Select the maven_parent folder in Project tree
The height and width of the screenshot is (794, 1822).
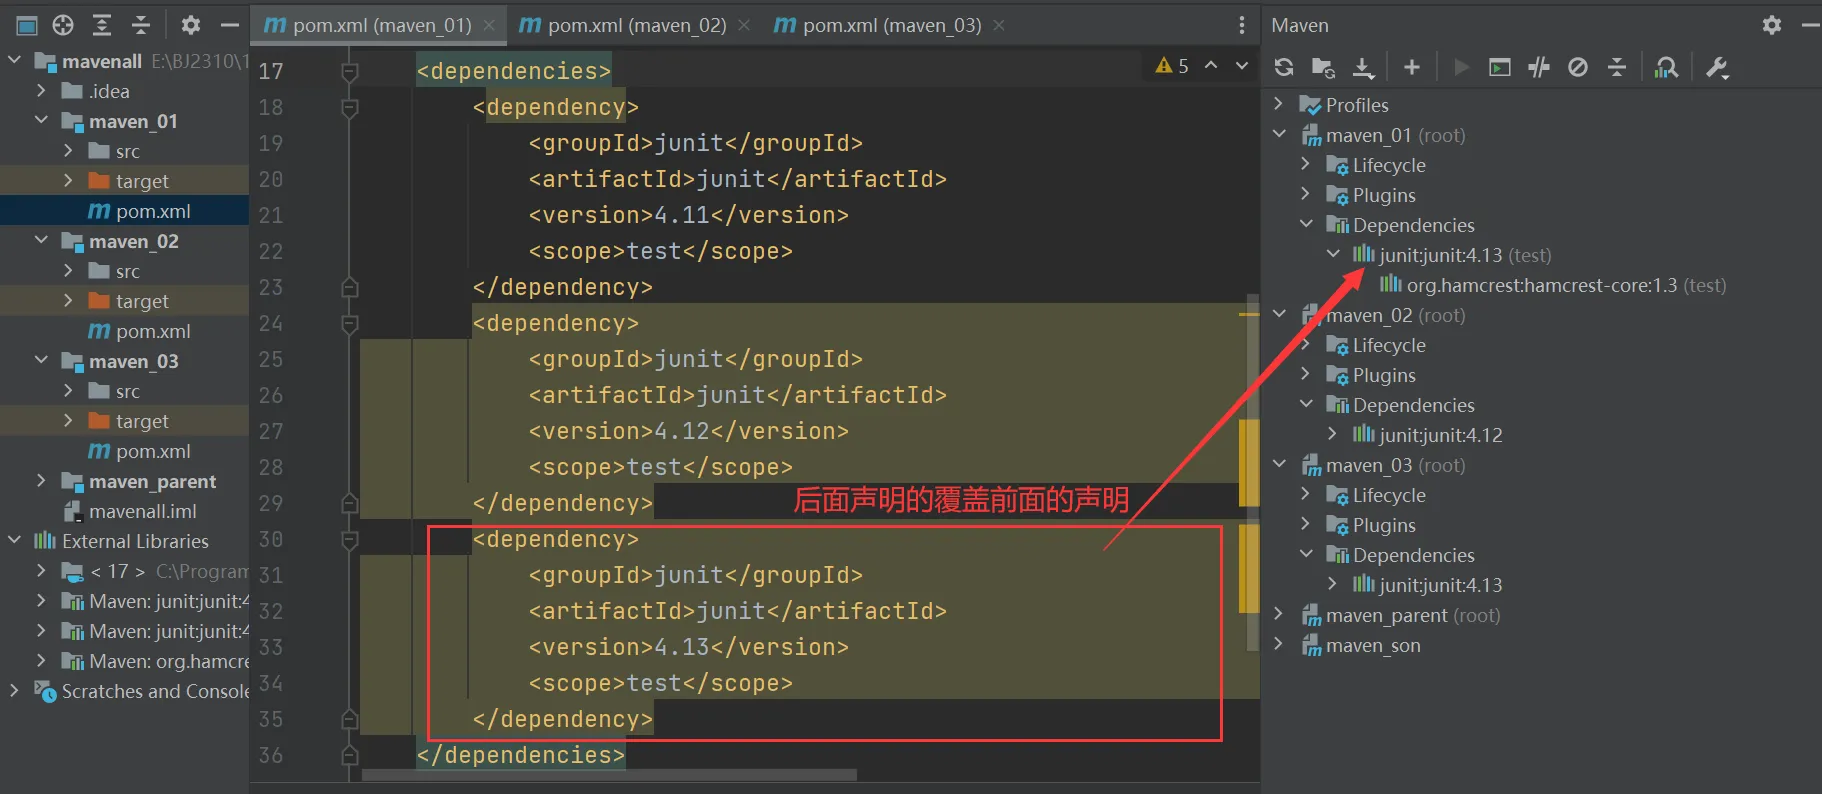coord(138,481)
